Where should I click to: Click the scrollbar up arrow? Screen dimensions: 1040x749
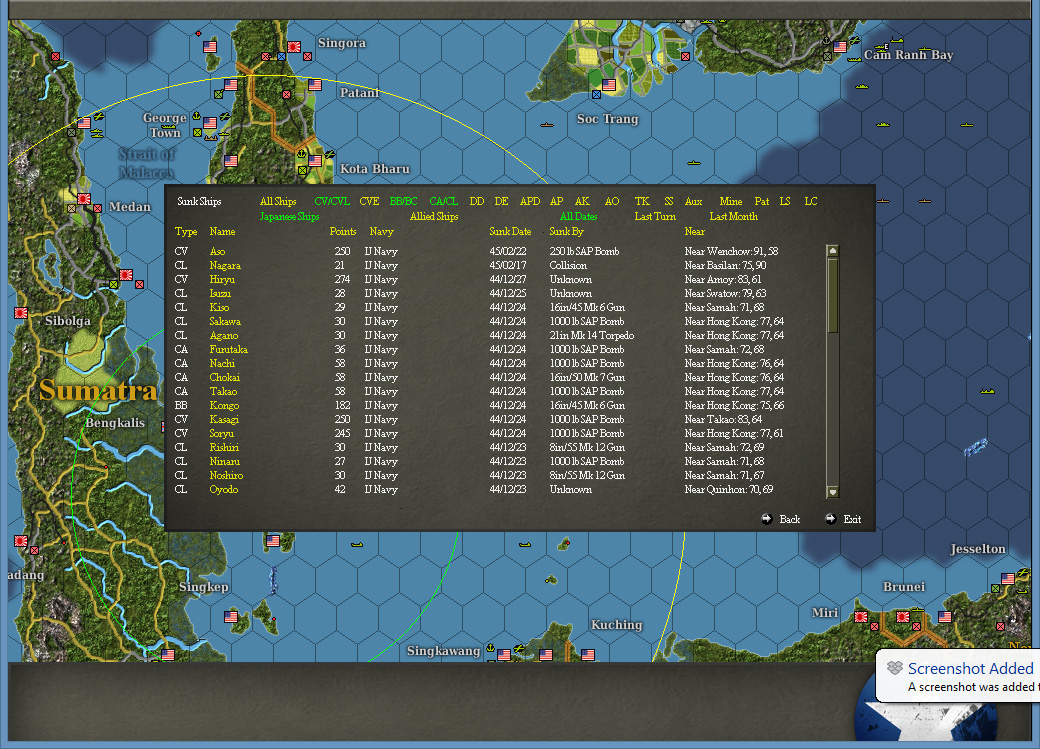pos(832,249)
